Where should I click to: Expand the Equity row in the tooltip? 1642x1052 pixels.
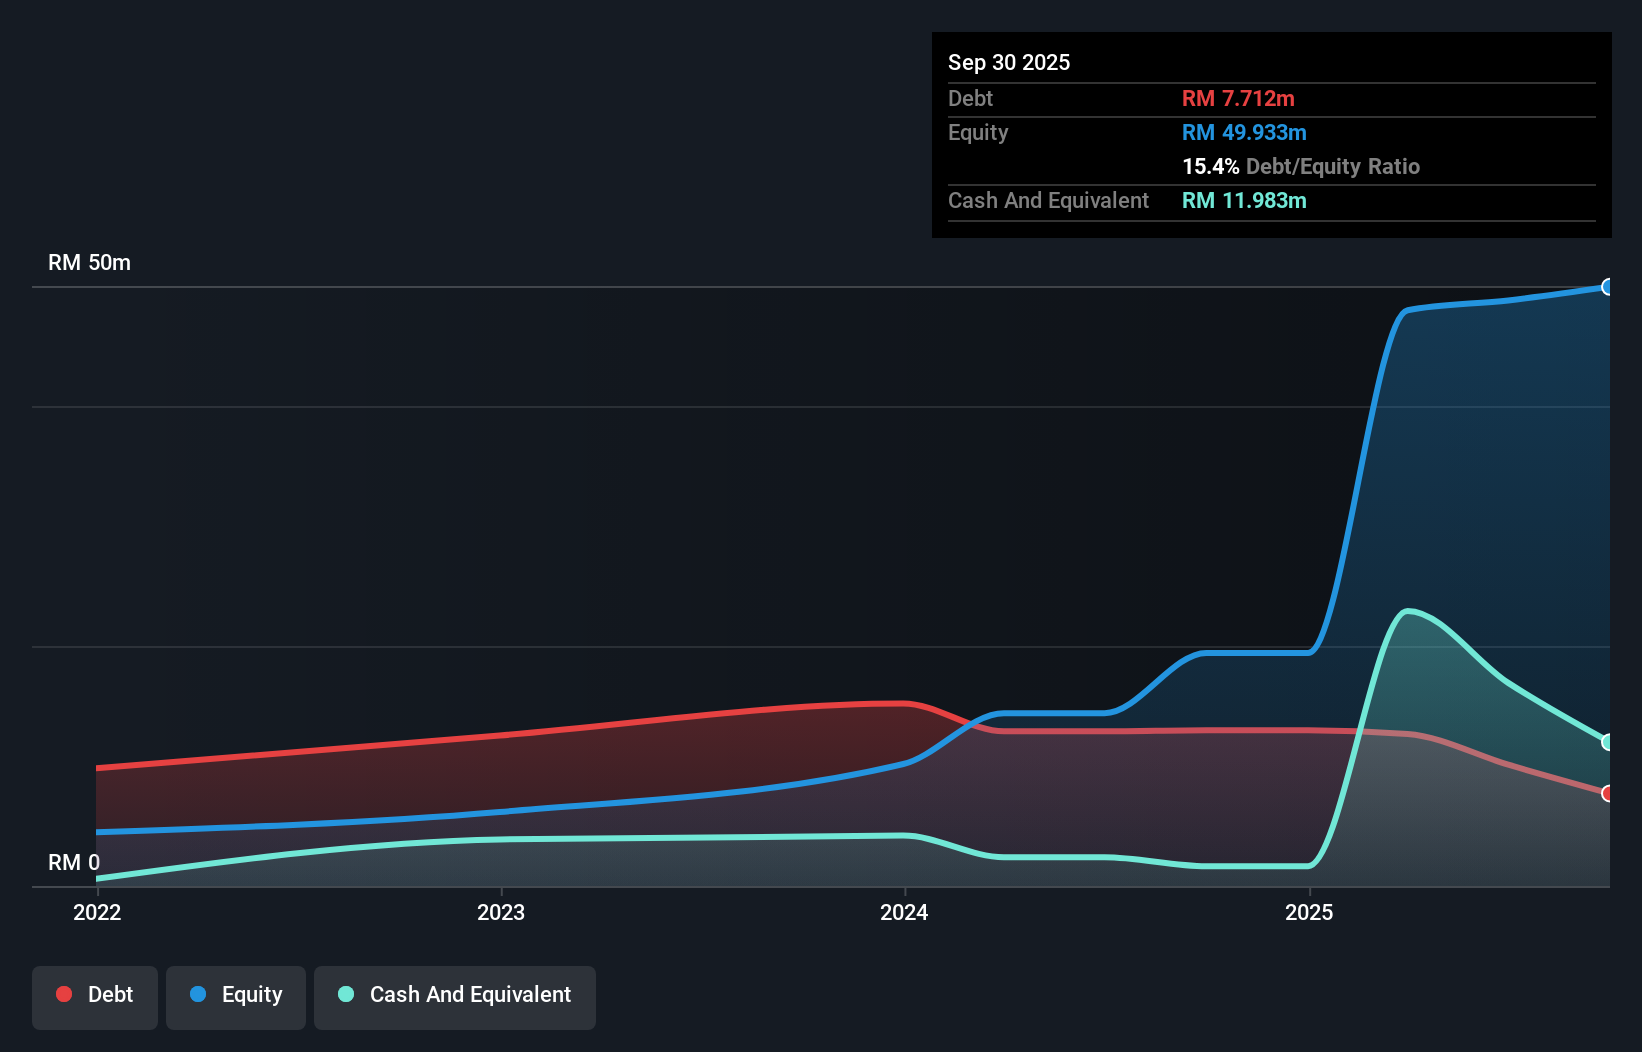point(978,132)
